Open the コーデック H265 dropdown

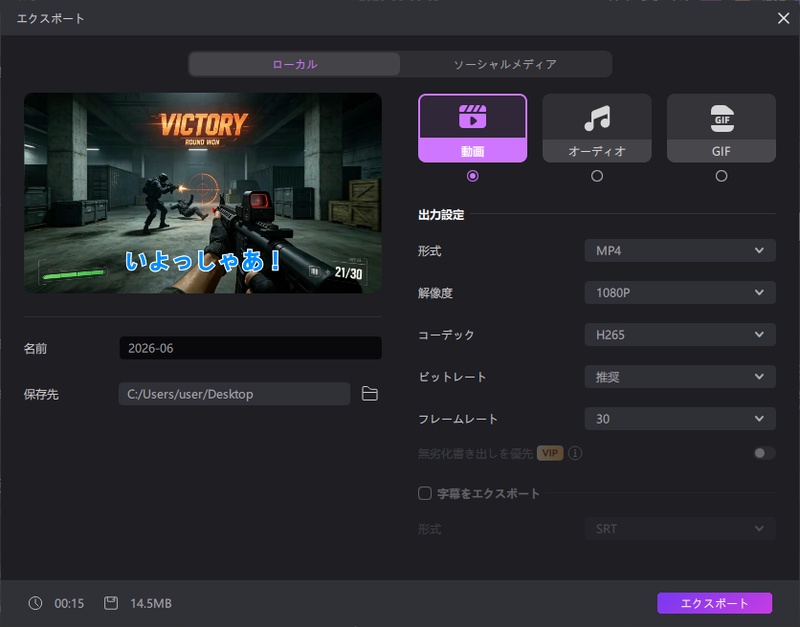pos(680,335)
